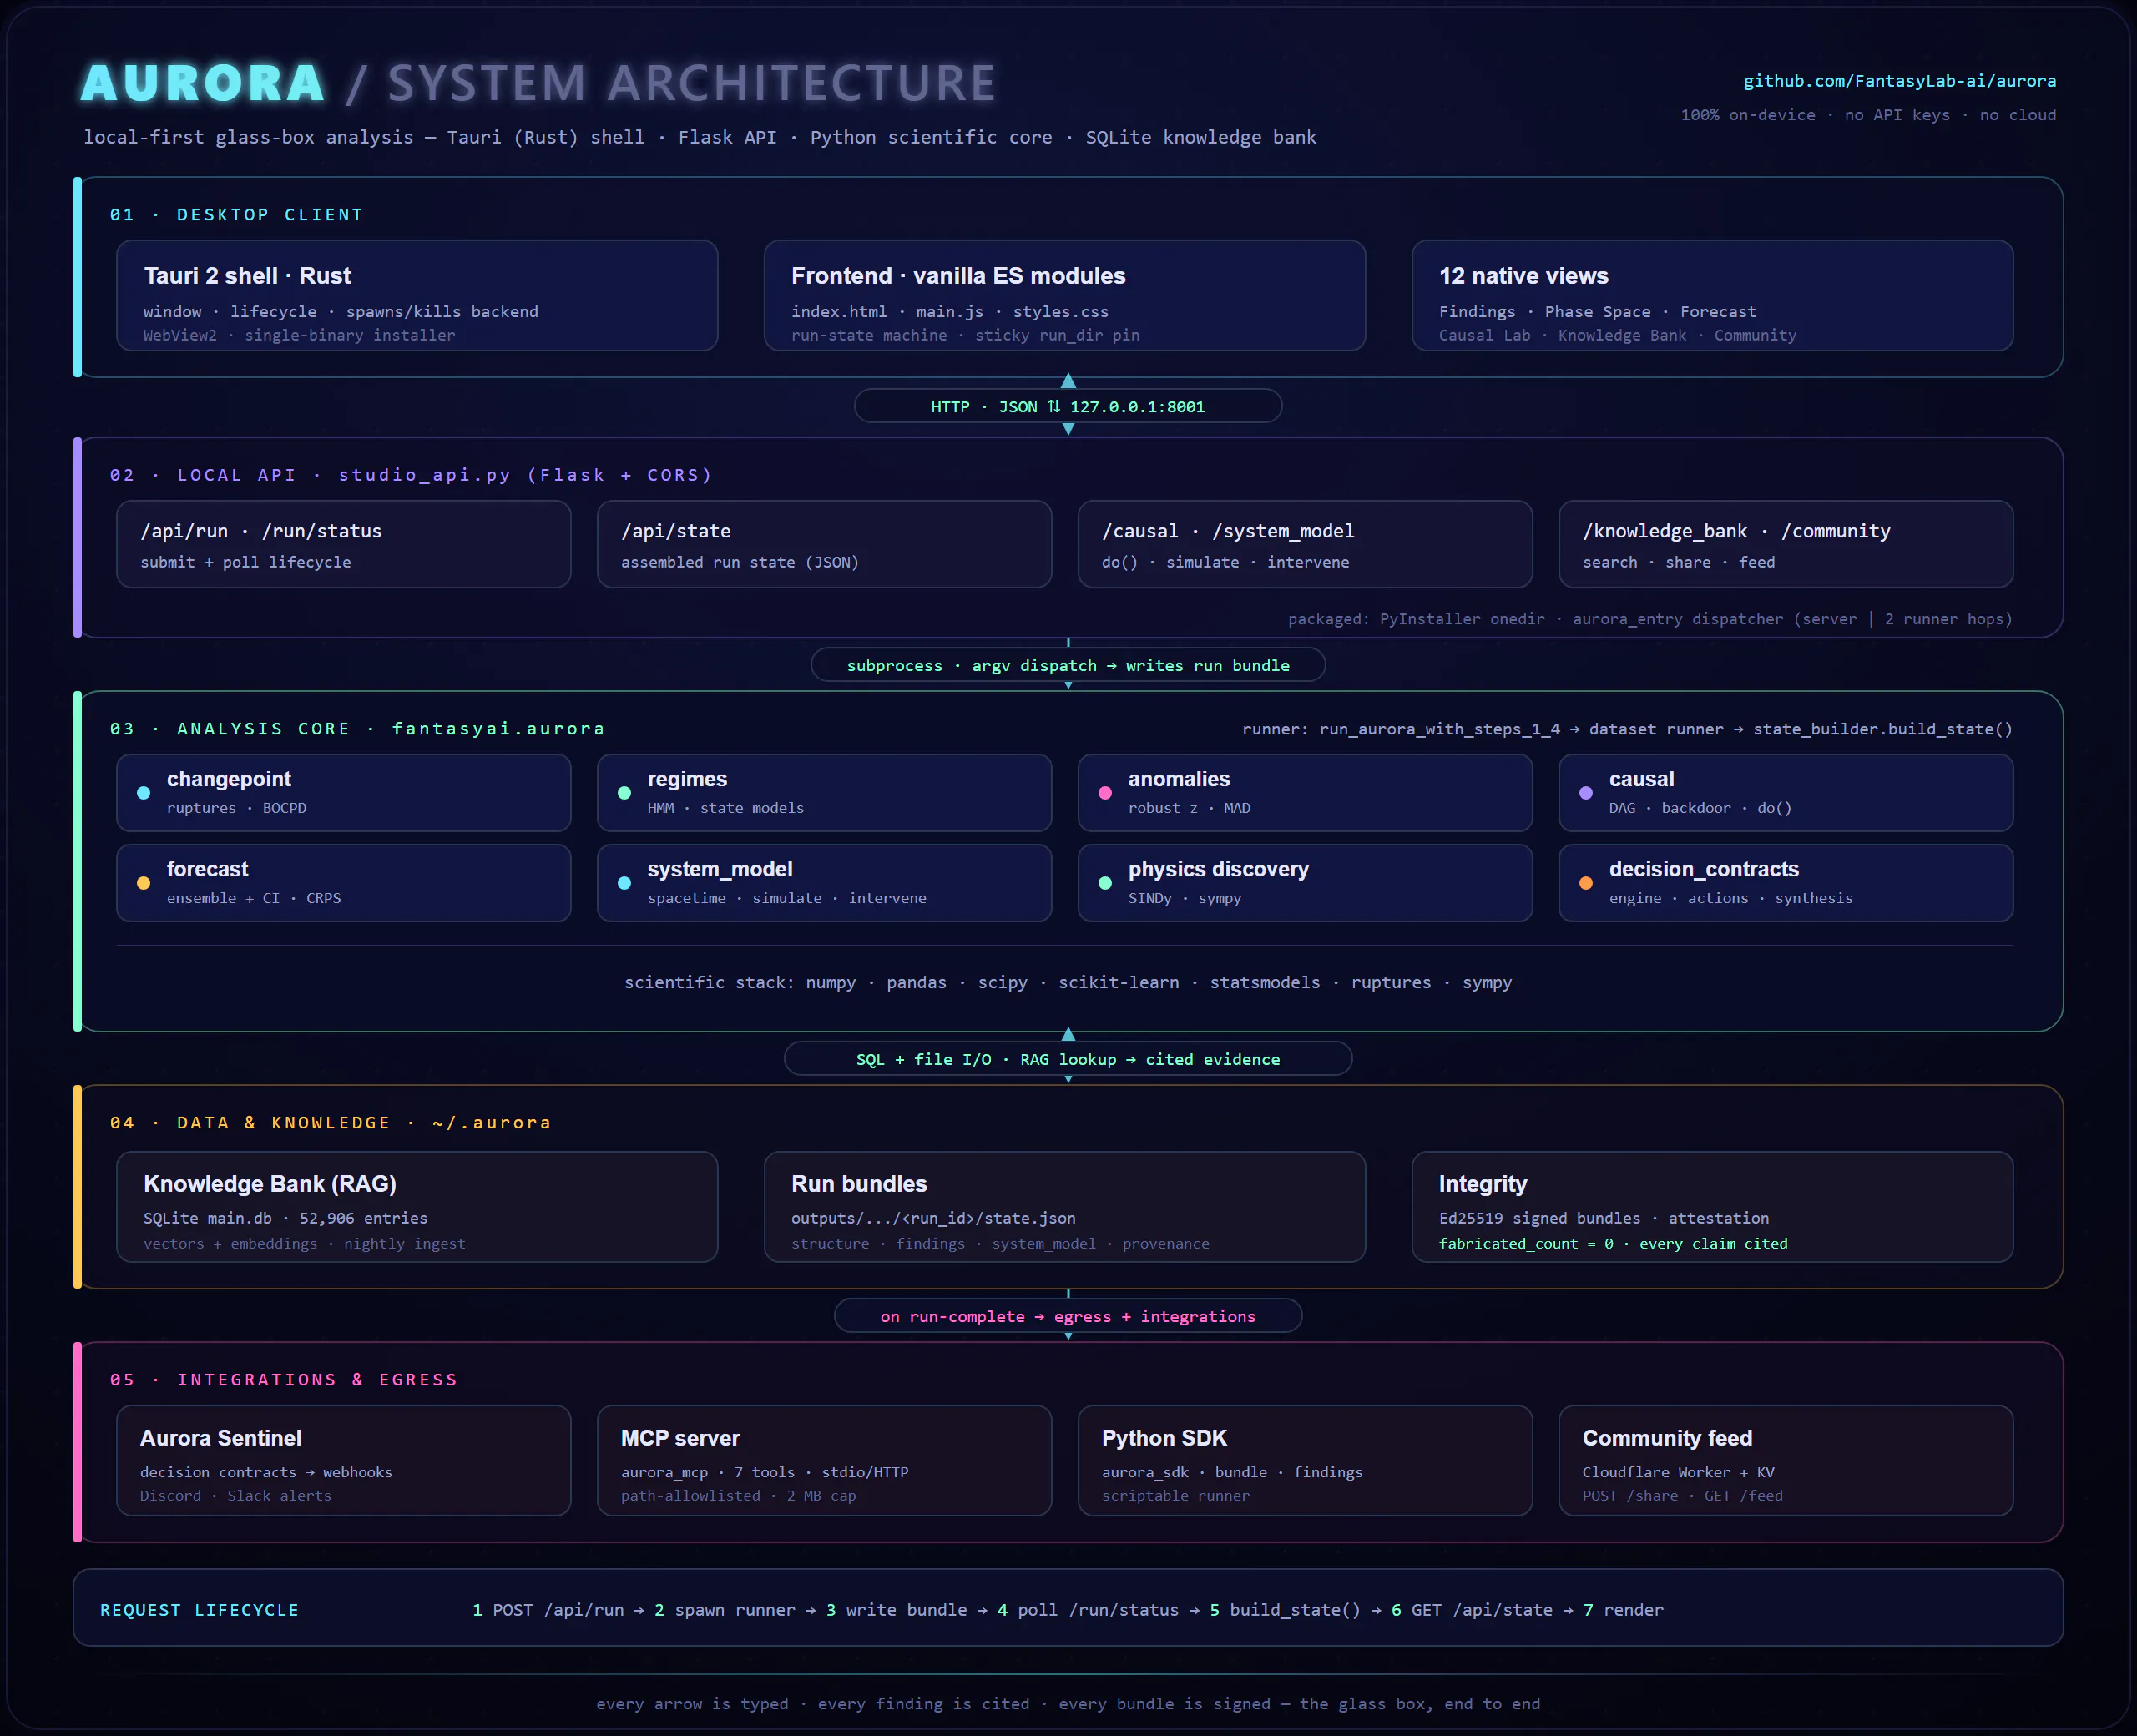Screen dimensions: 2137x1736
Task: Select the Frontend vanilla ES modules card
Action: click(1065, 295)
